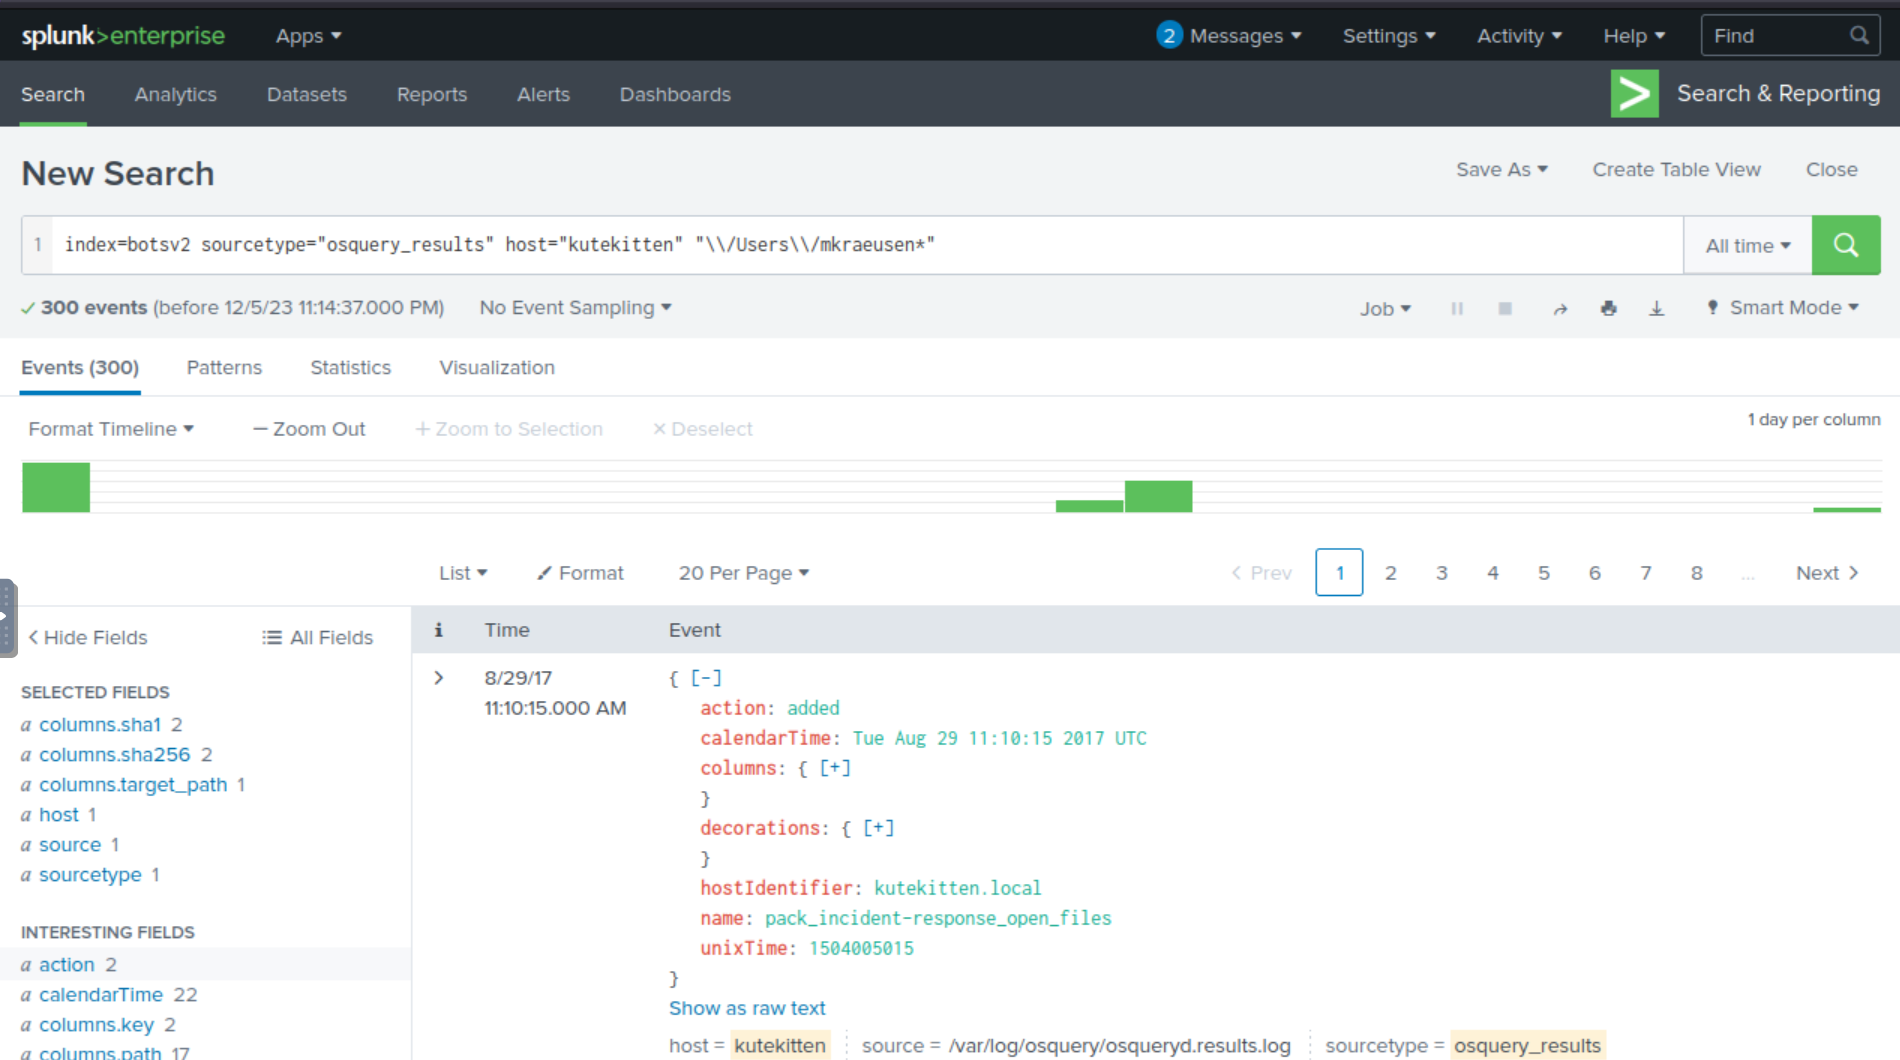Viewport: 1900px width, 1060px height.
Task: Click host value kutekitten
Action: 780,1046
